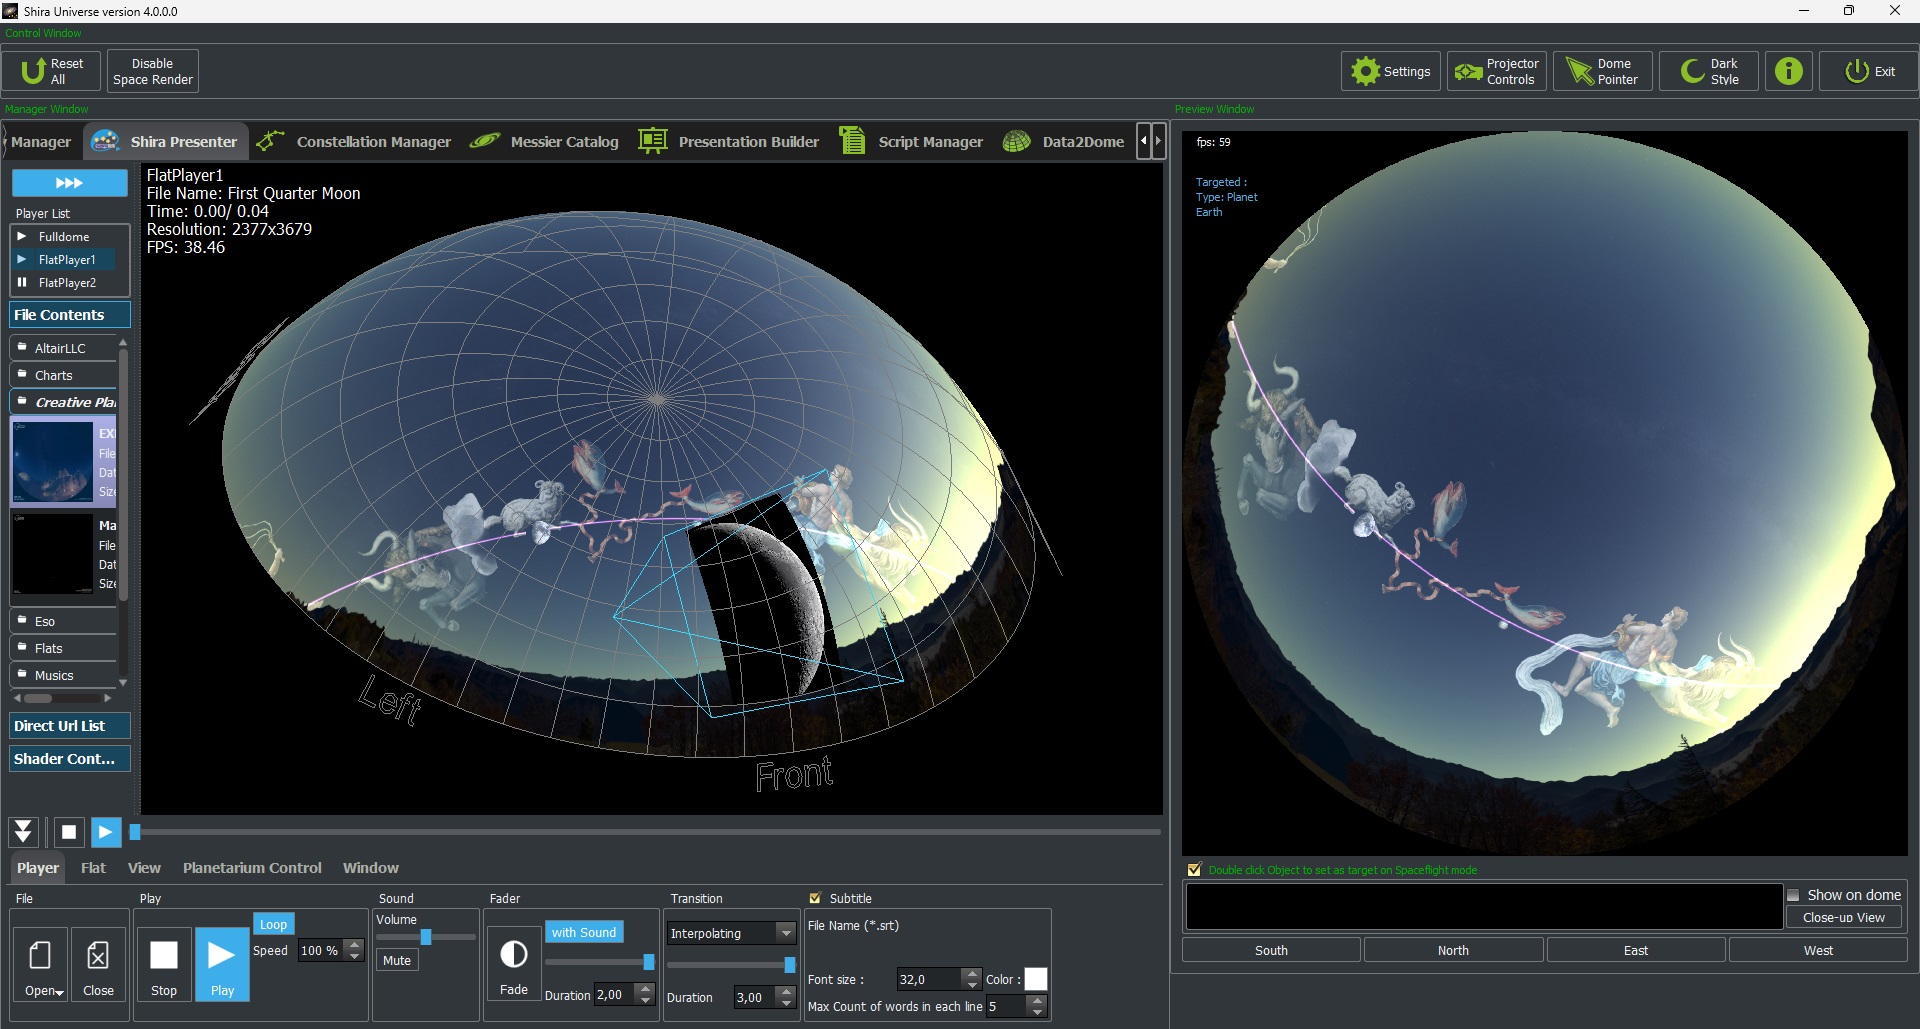Select the black Ma file thumbnail
Screen dimensions: 1920x1029
click(x=52, y=553)
